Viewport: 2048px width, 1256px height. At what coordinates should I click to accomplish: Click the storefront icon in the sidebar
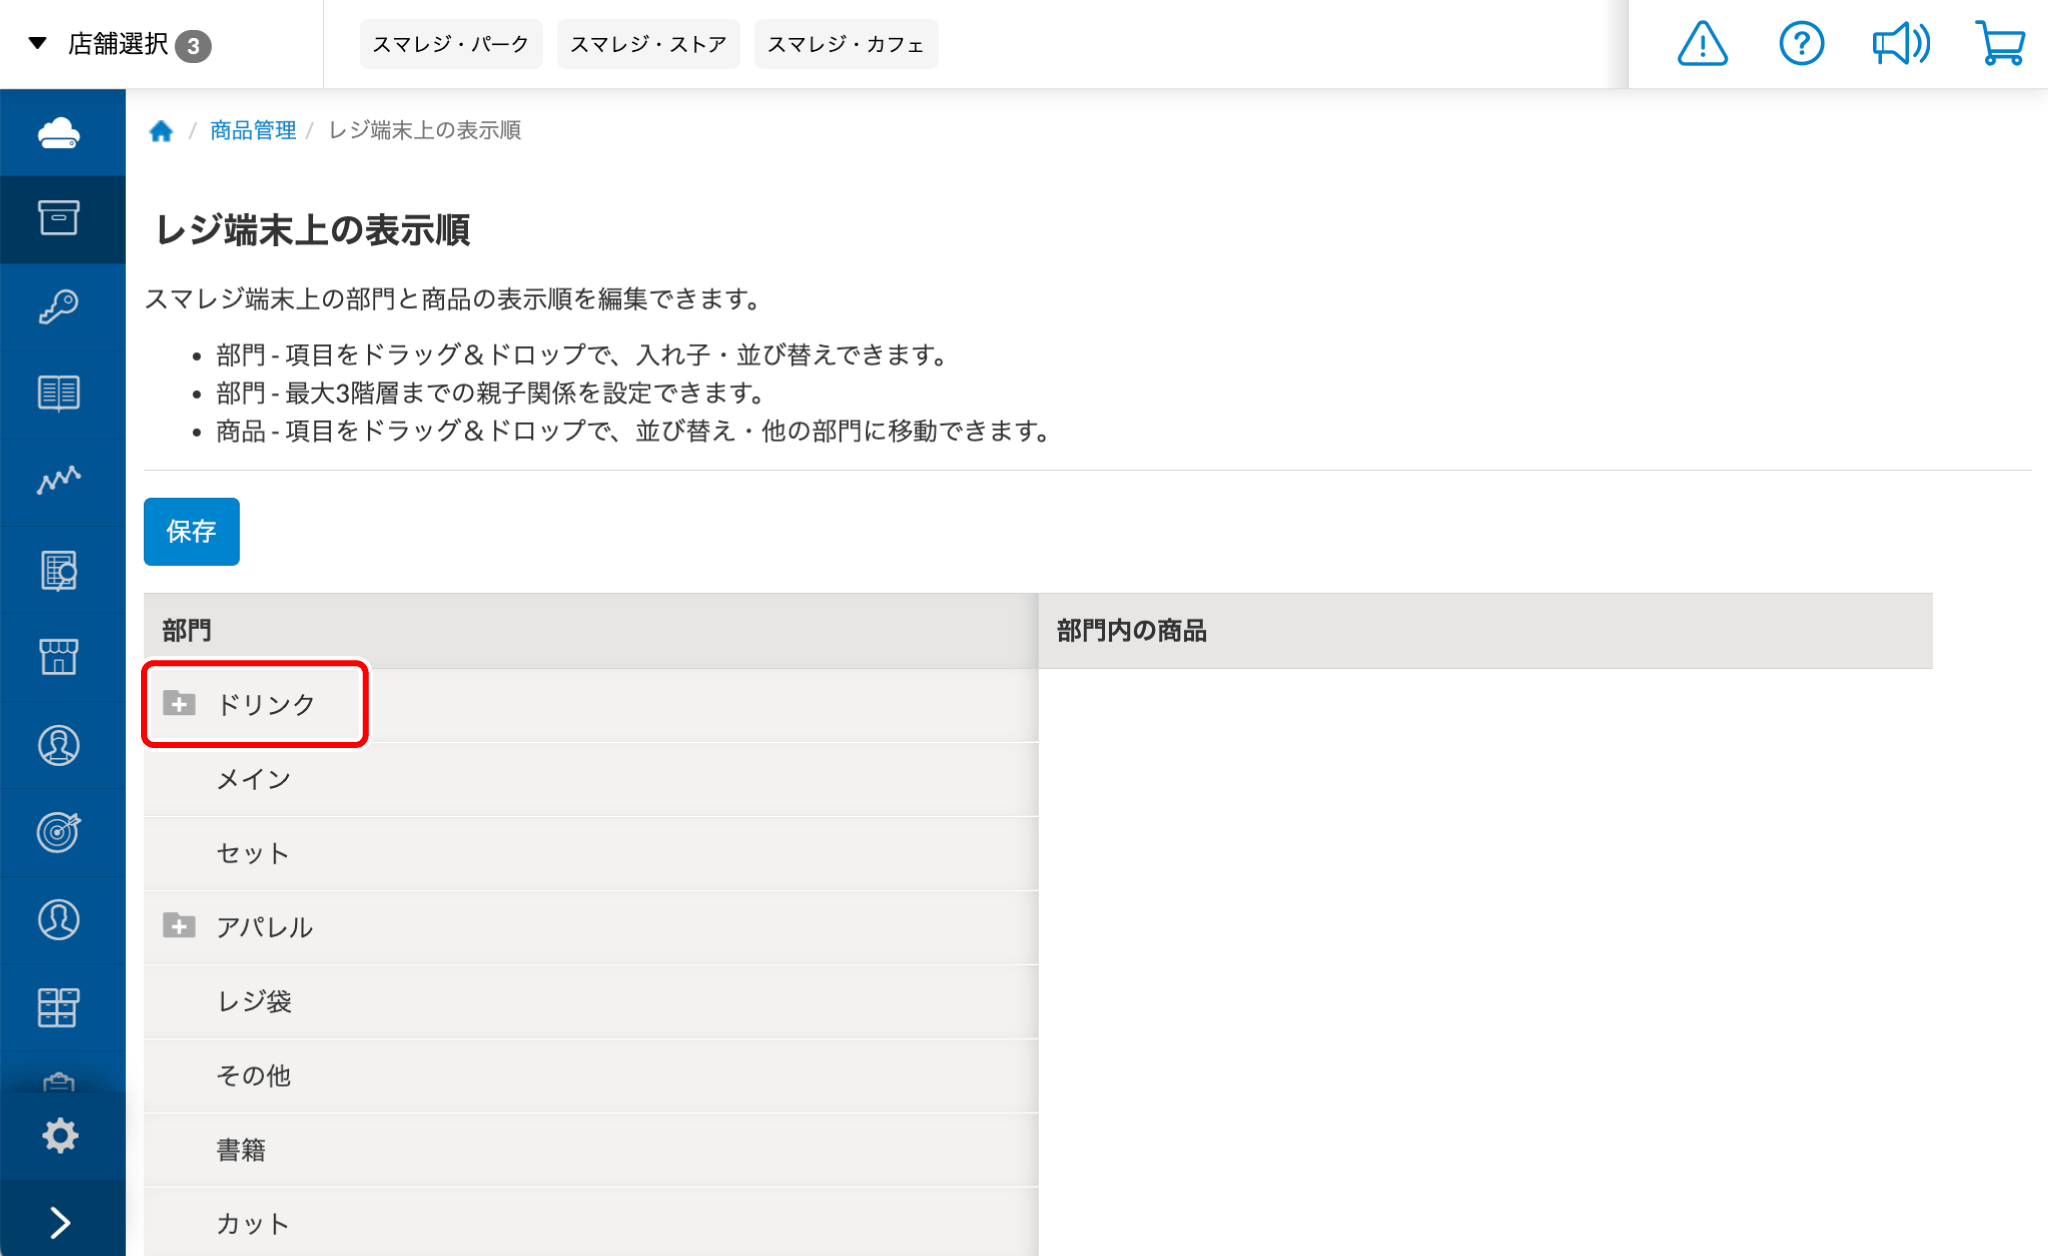tap(59, 657)
